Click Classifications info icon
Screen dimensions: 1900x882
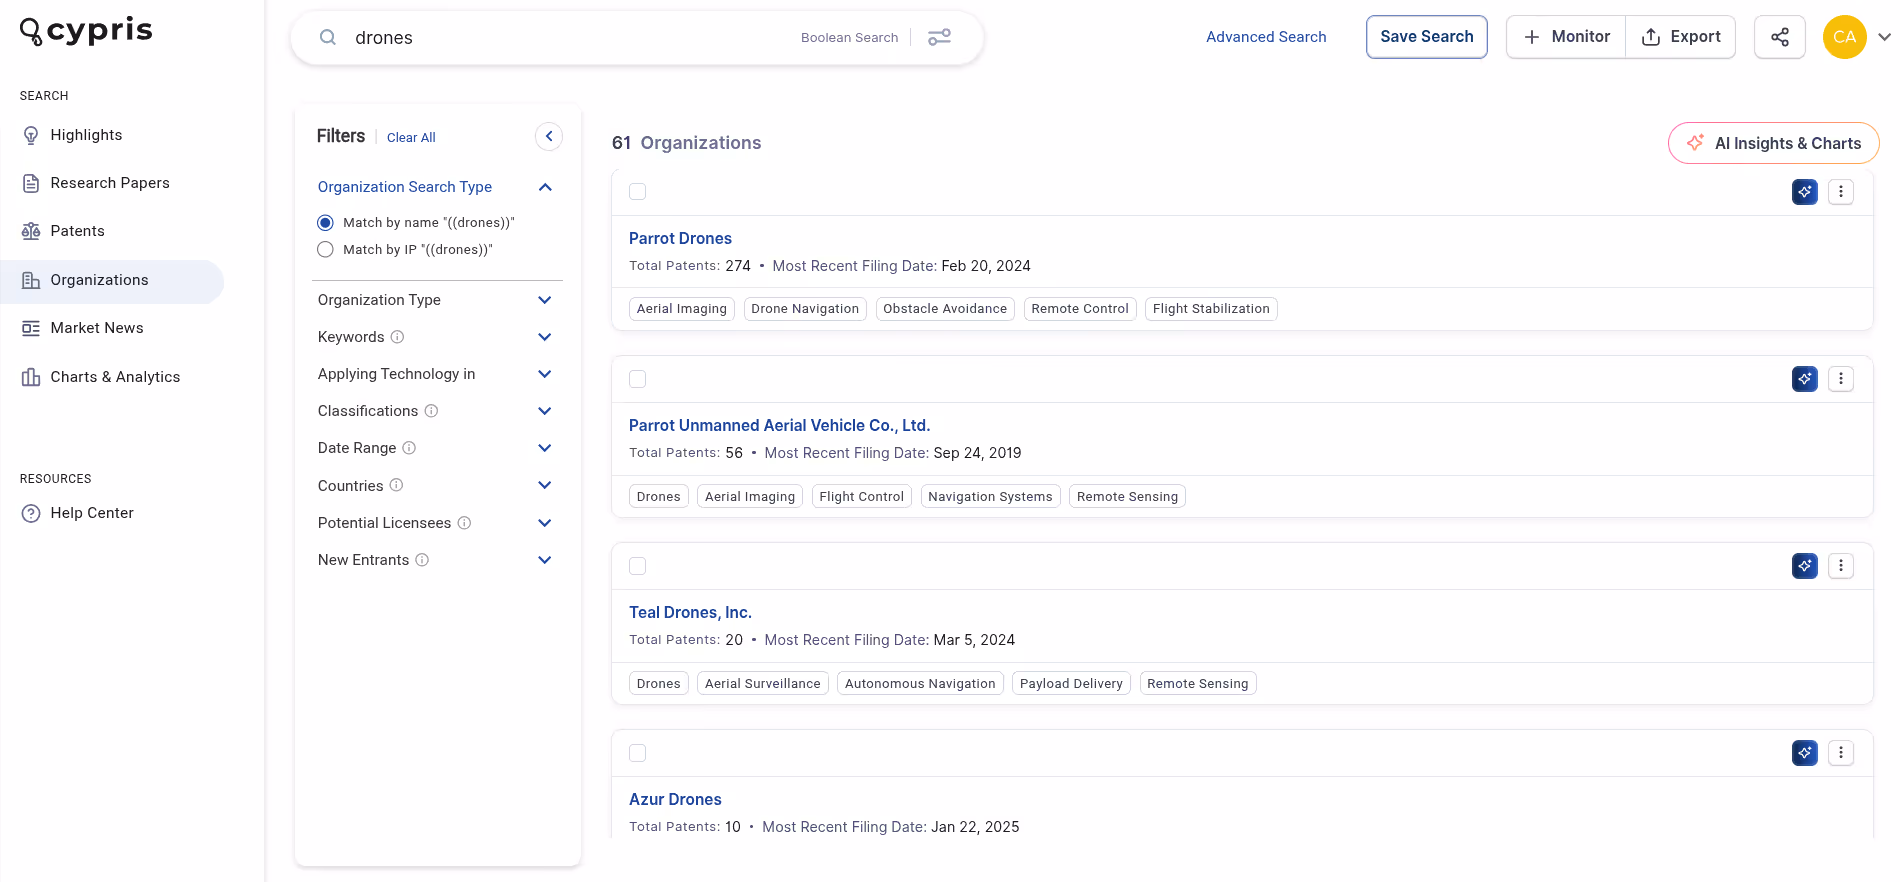431,411
